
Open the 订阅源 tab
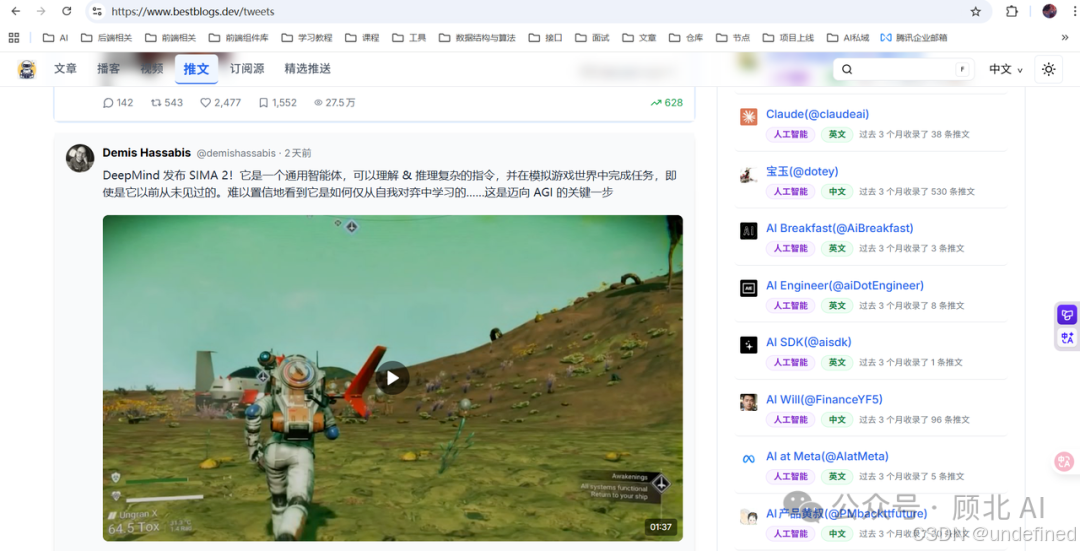(x=247, y=68)
